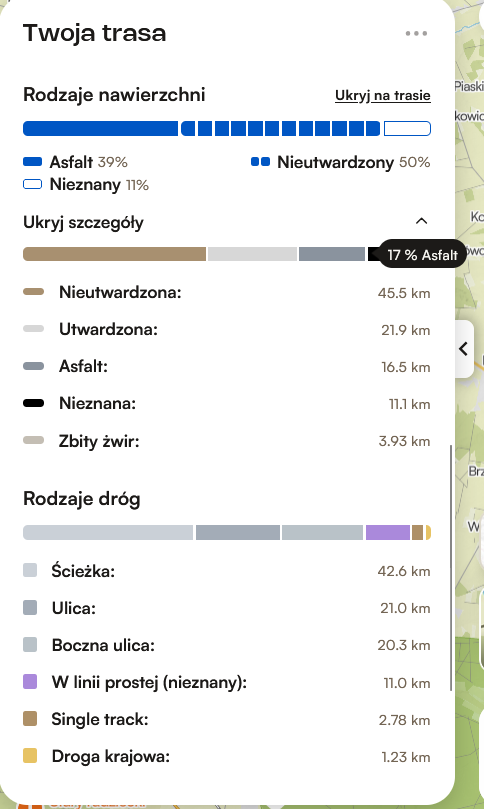Click the Utwardzona light grey detail bar segment
Image resolution: width=484 pixels, height=809 pixels.
click(x=252, y=254)
